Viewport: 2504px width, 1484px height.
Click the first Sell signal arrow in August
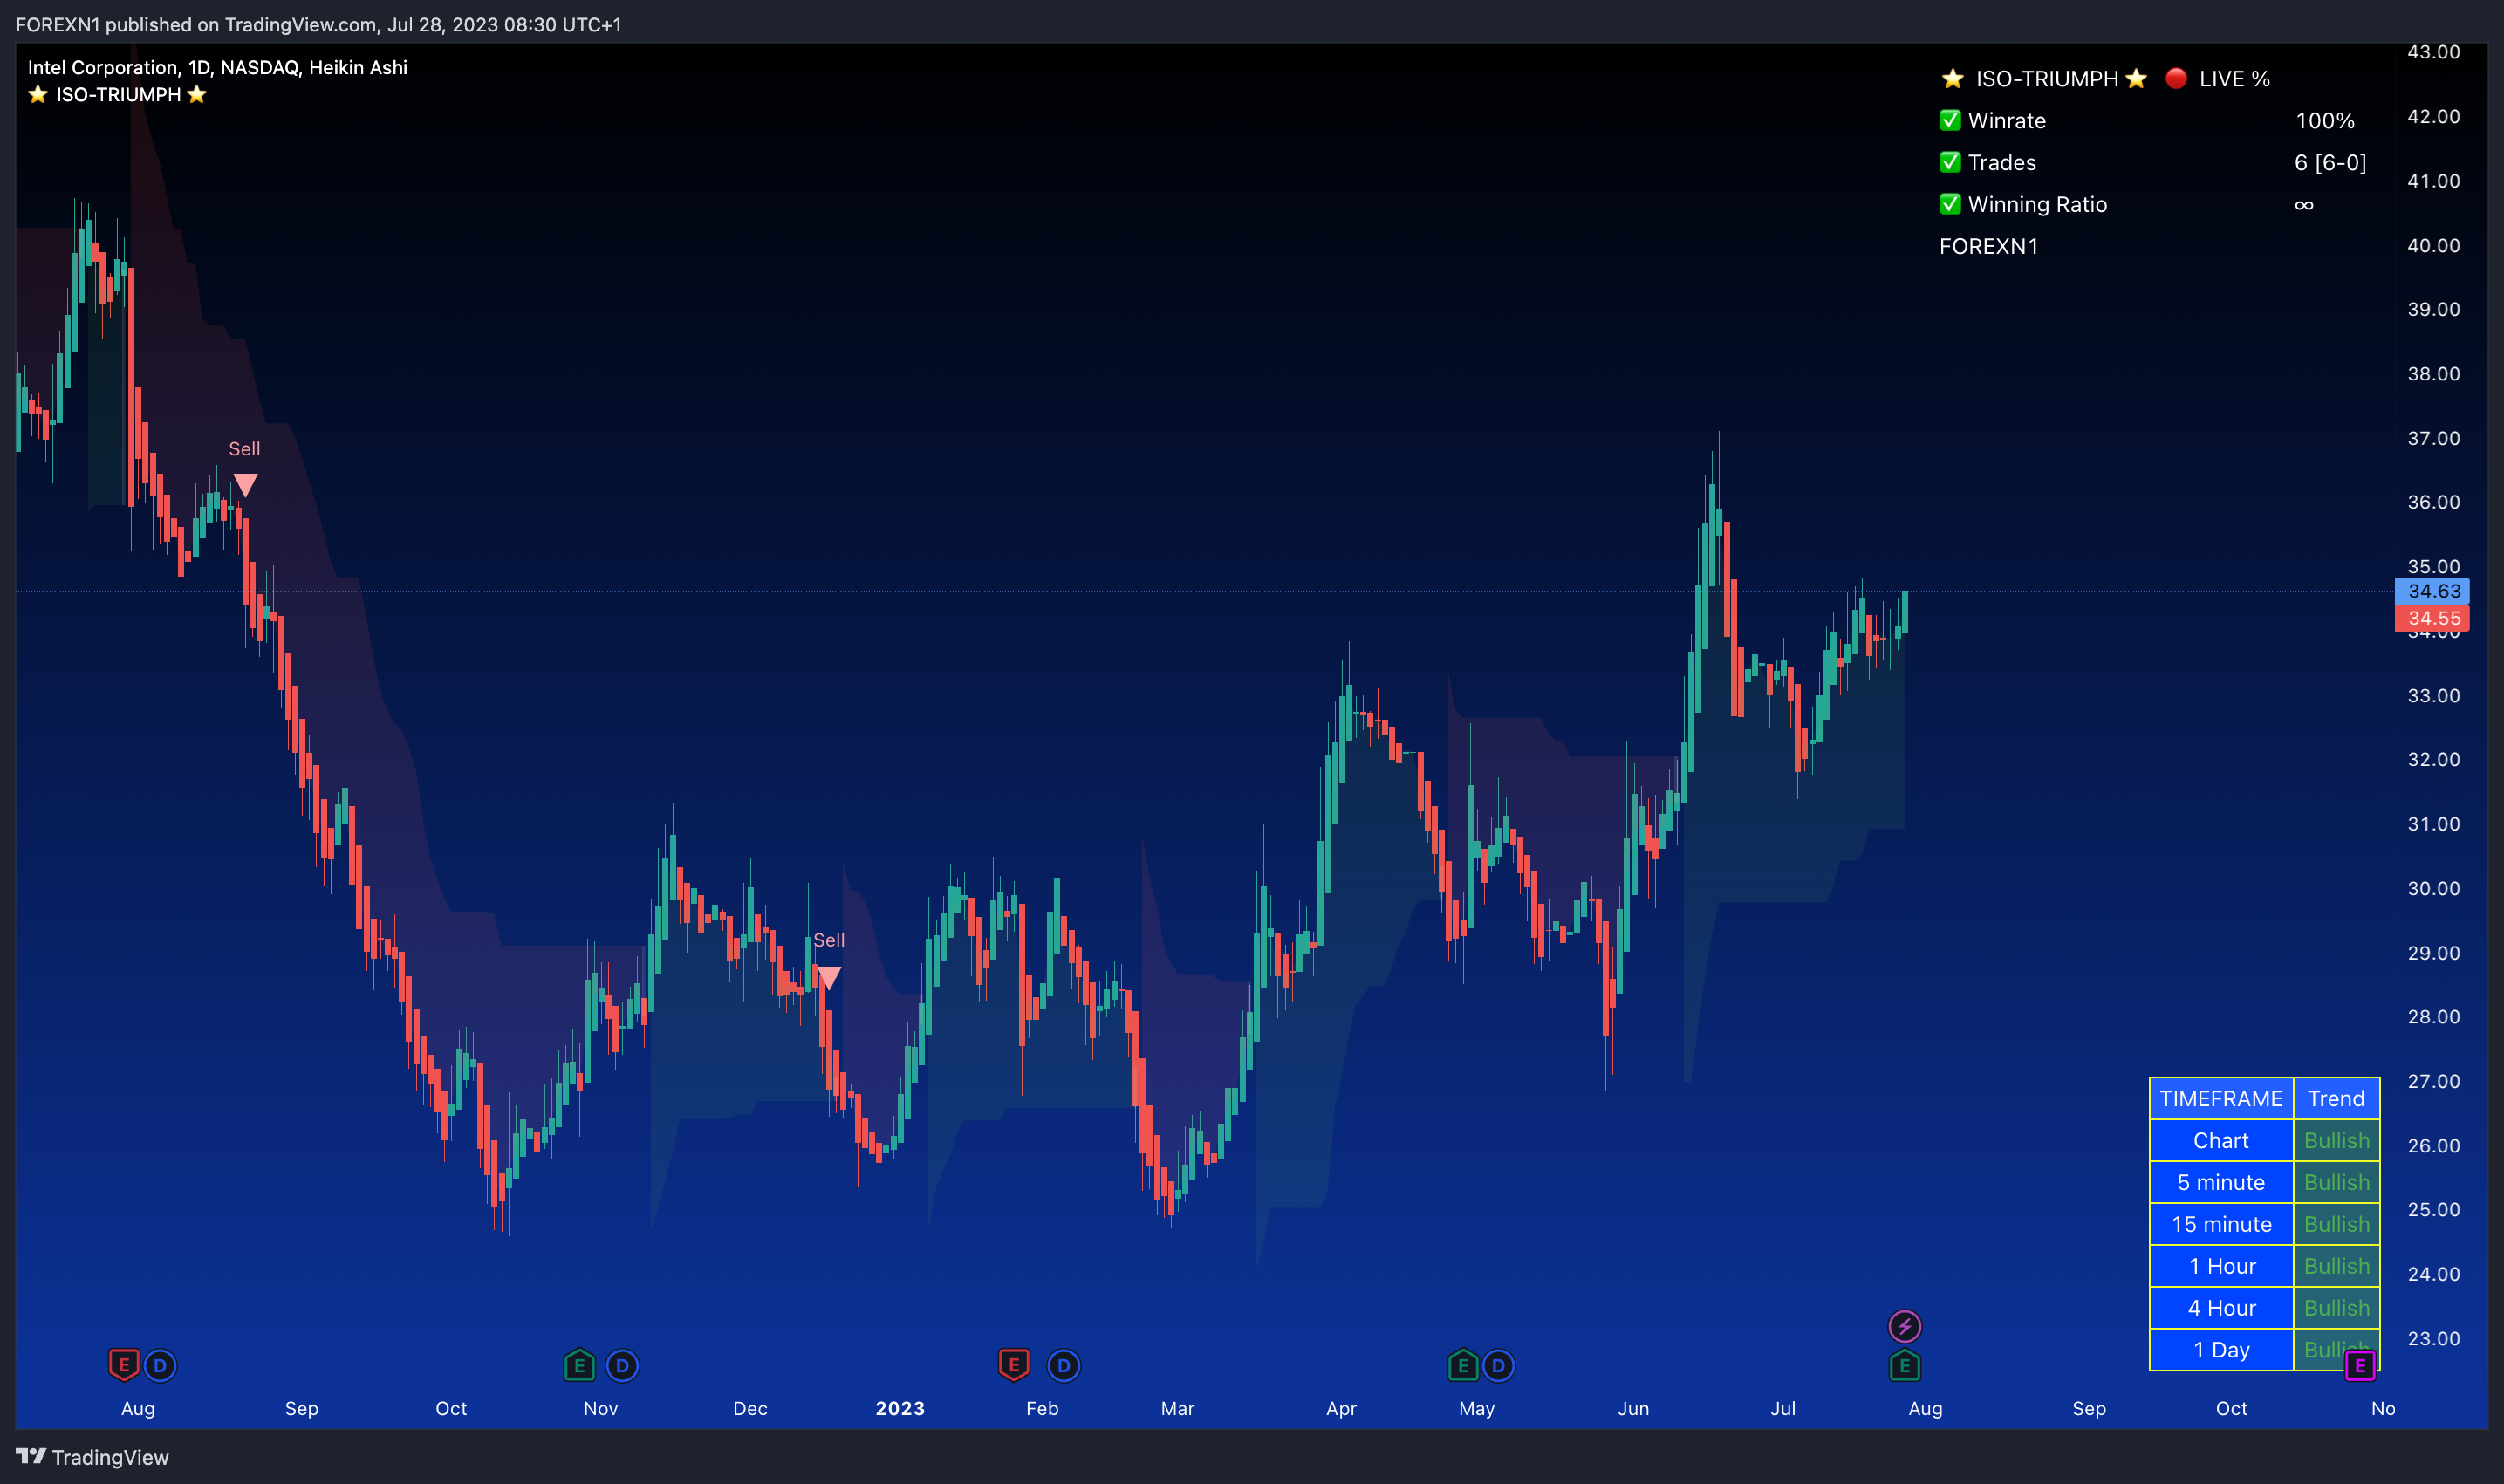(245, 485)
